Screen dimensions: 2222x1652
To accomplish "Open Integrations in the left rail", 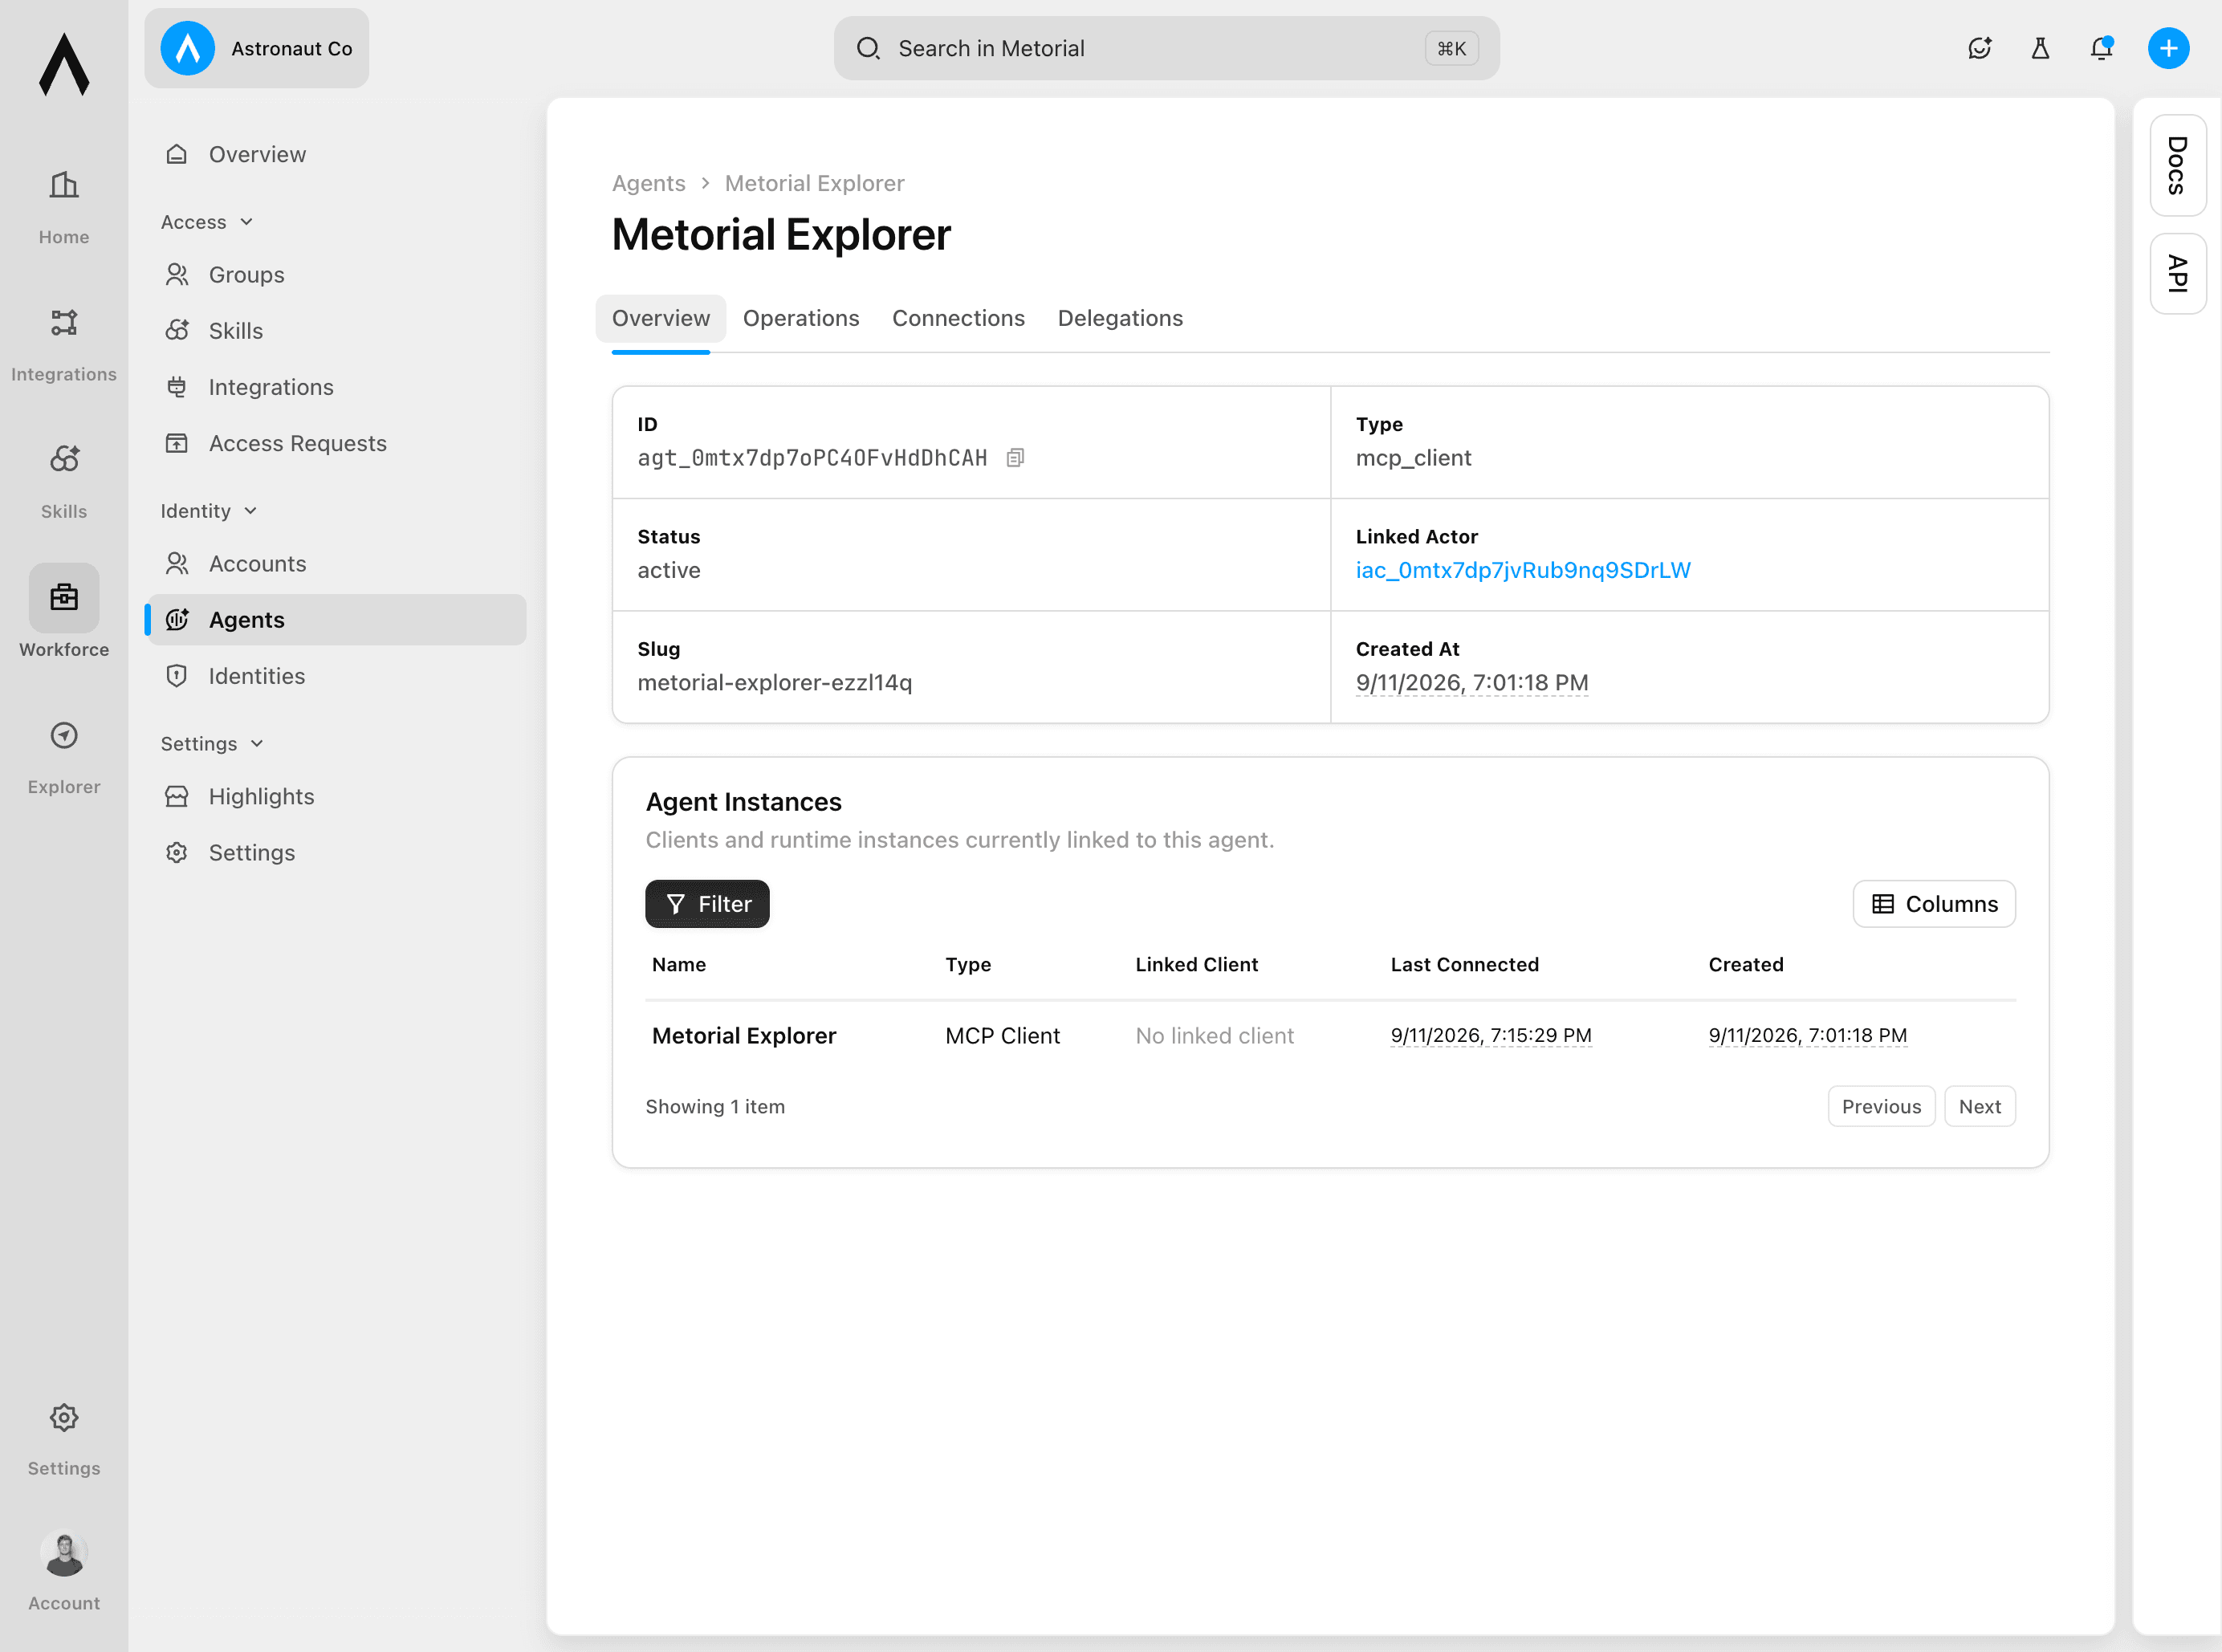I will tap(64, 344).
